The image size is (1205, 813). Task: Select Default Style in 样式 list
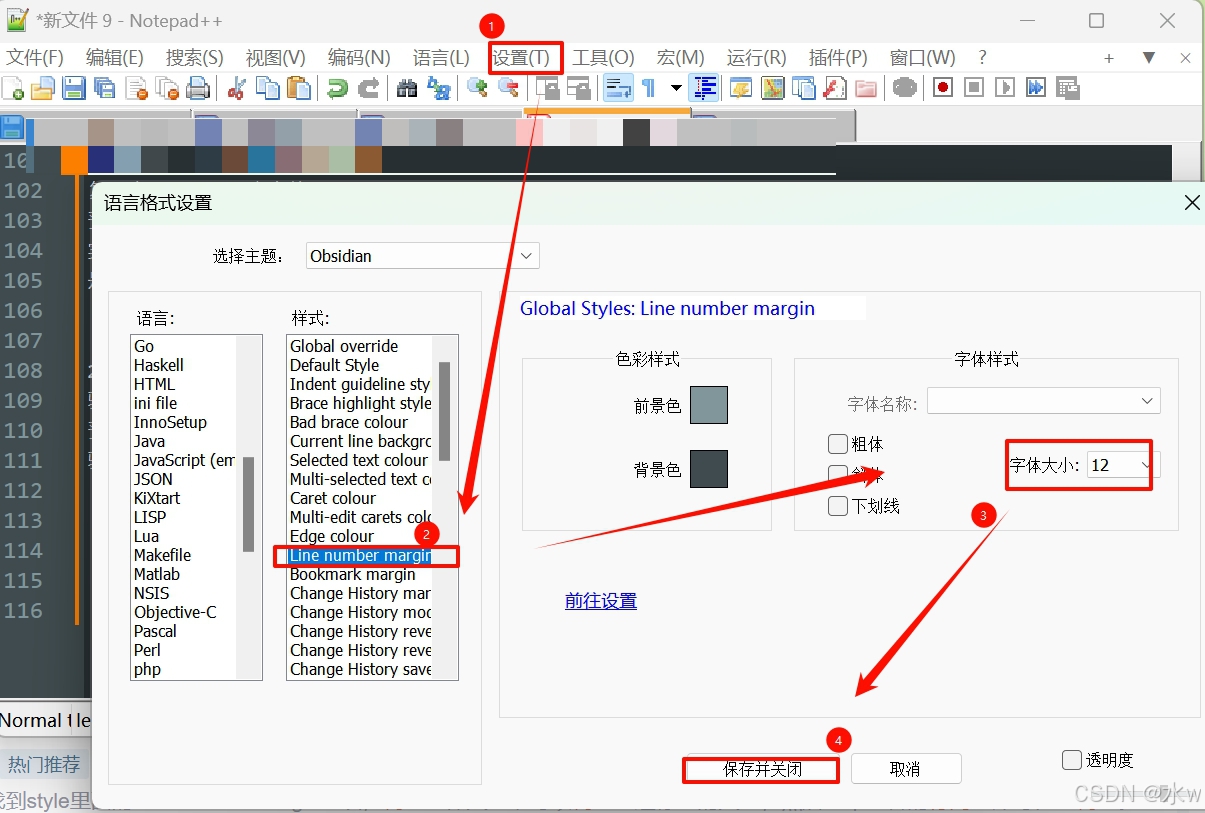(335, 365)
